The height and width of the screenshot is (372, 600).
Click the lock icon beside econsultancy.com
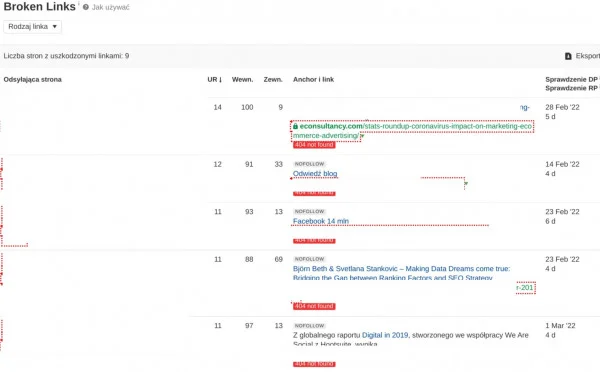point(295,126)
